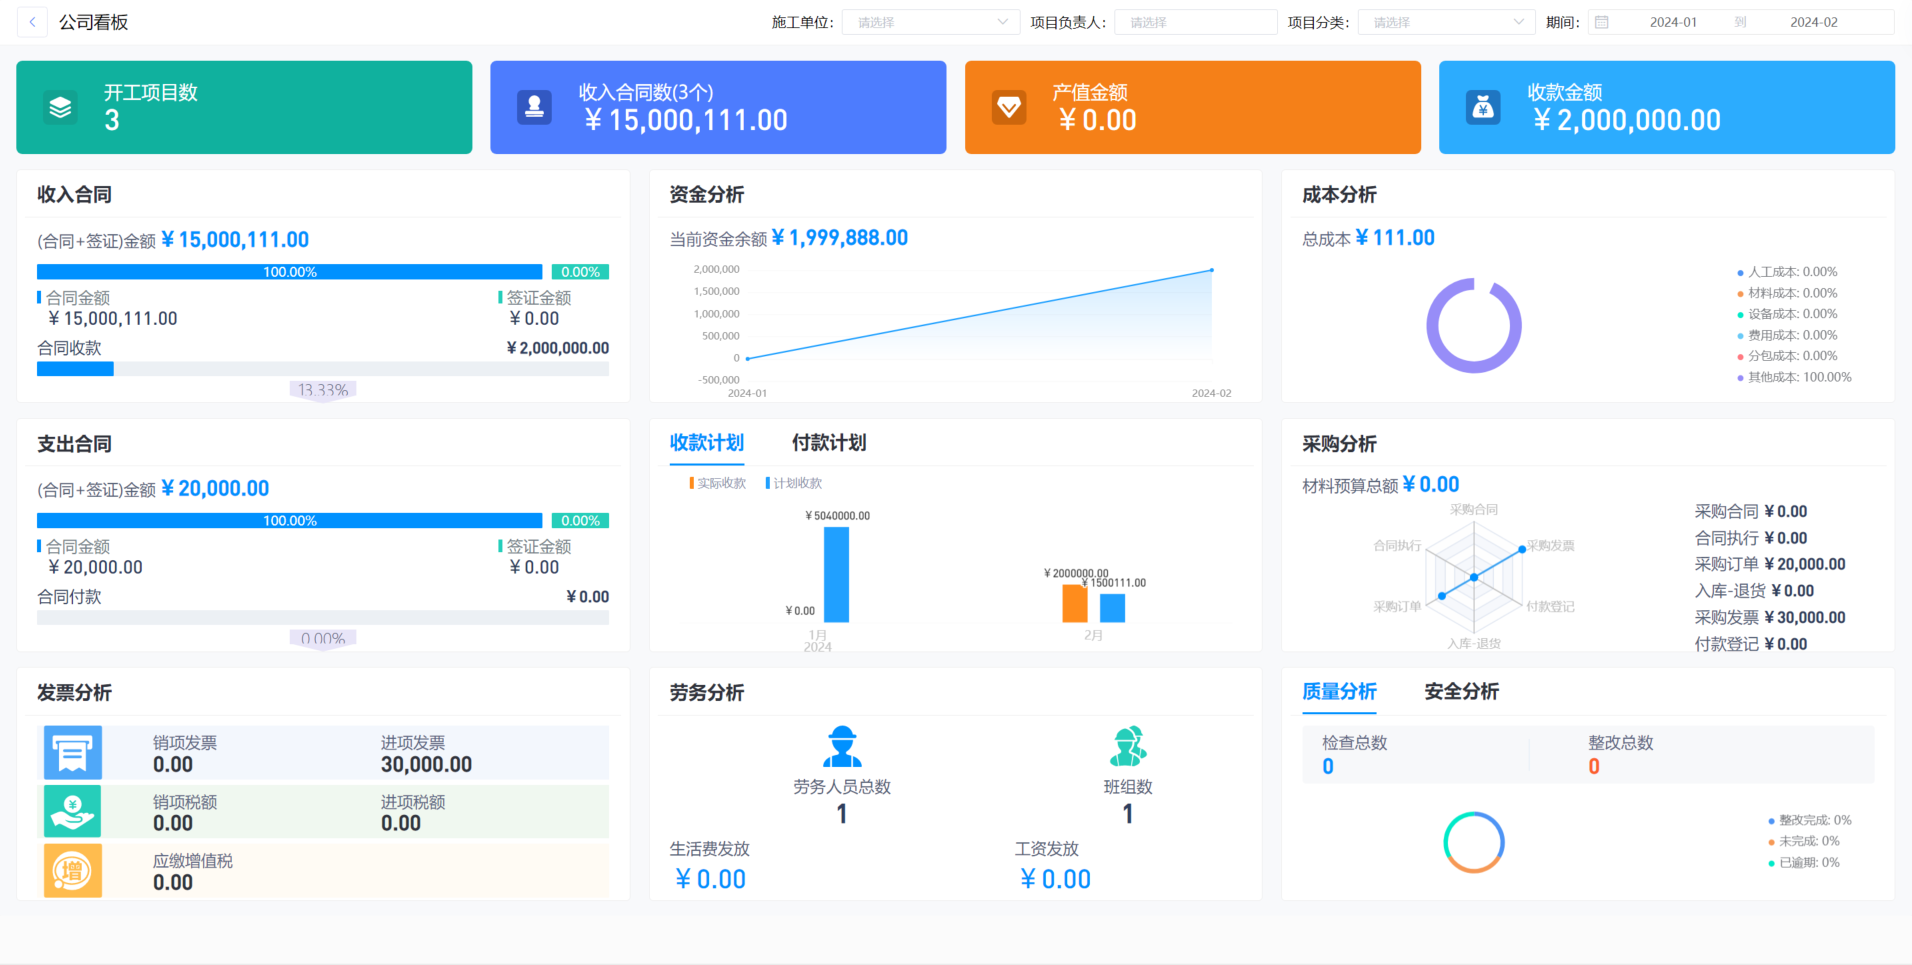Open the 项目分类 dropdown
Screen dimensions: 1912x965
pos(1445,21)
